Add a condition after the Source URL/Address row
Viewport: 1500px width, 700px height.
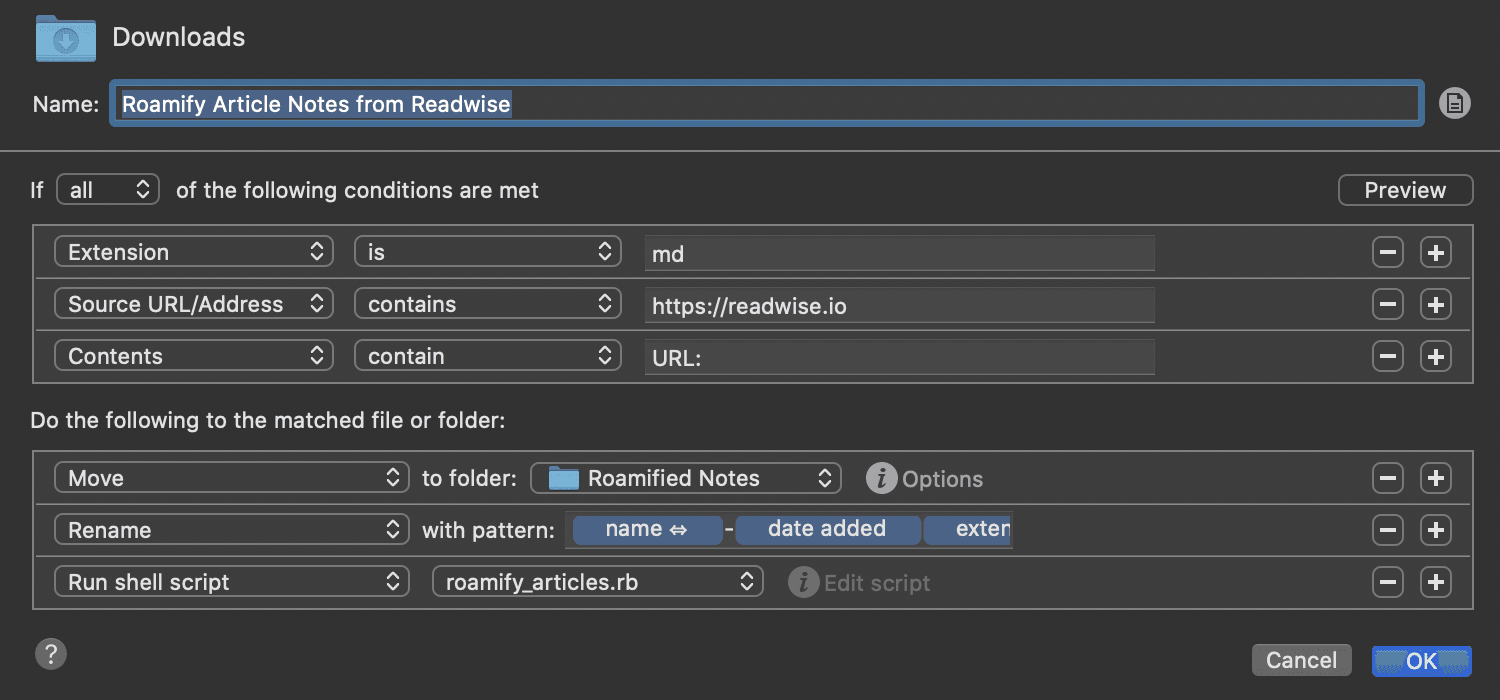1436,305
